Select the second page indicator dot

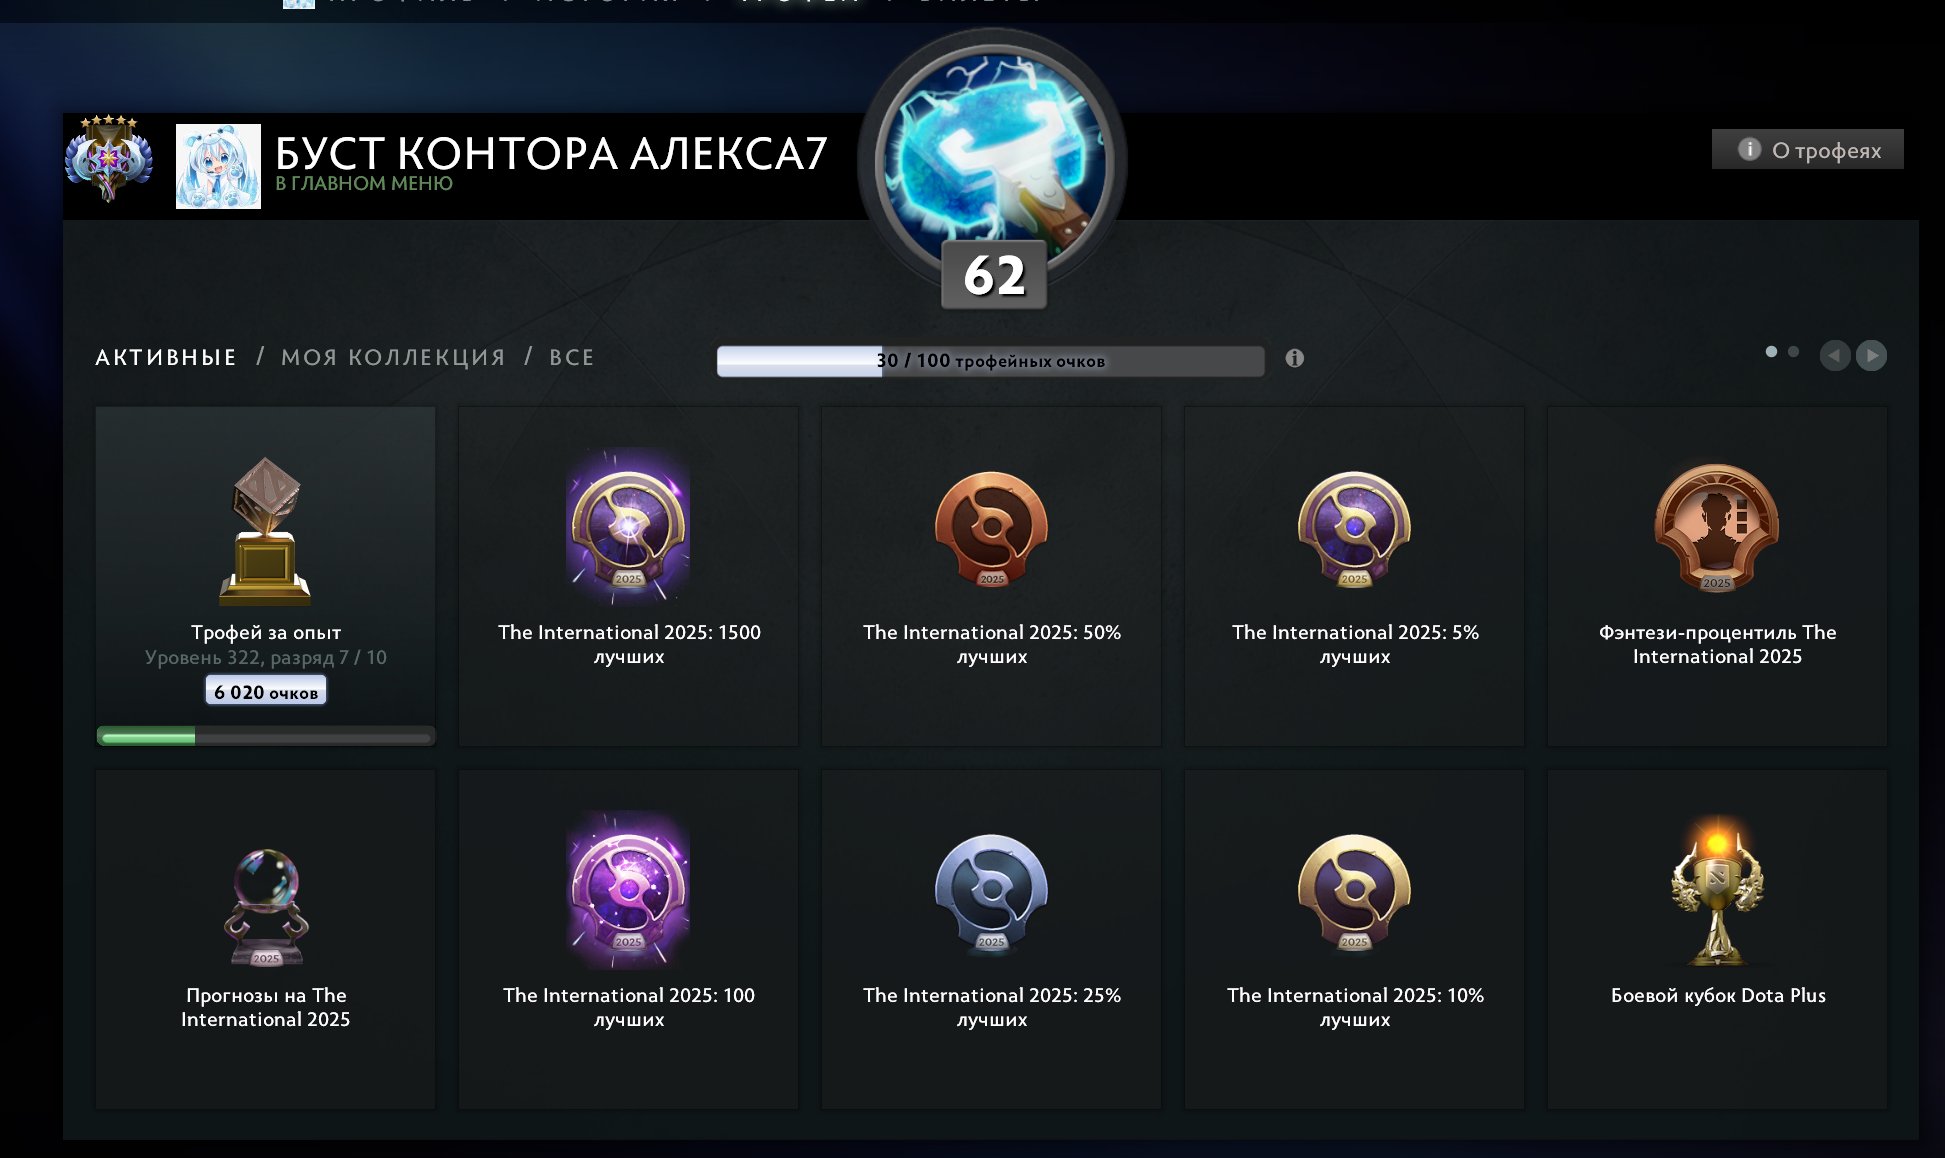[x=1793, y=352]
